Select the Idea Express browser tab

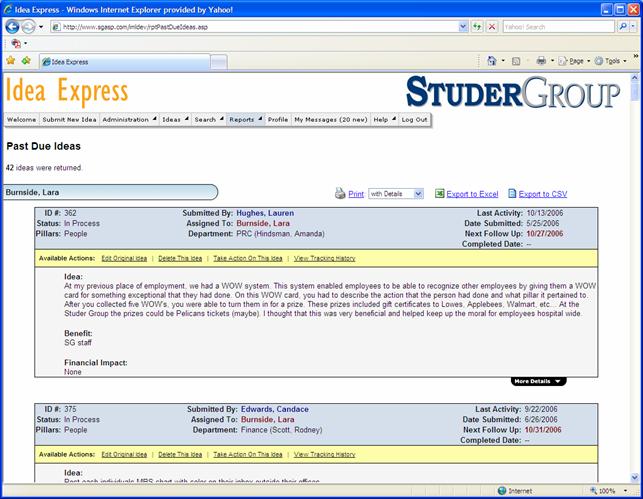tap(125, 62)
